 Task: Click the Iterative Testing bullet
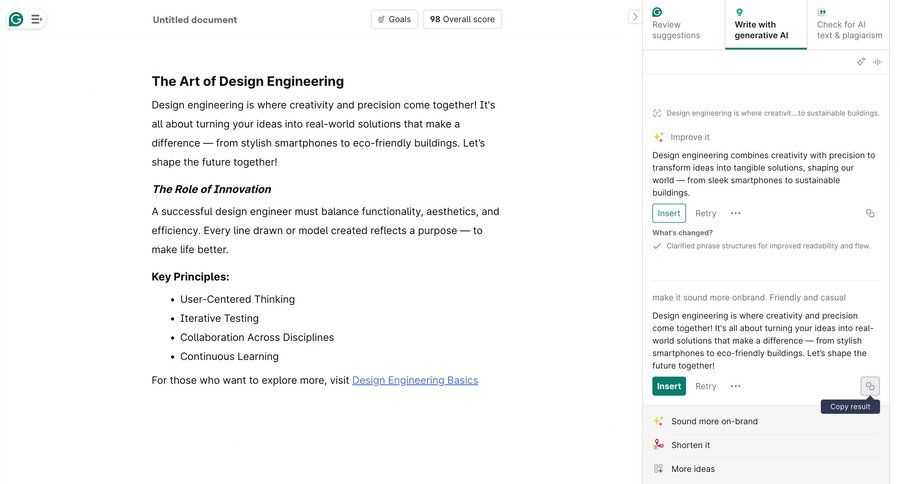point(219,318)
